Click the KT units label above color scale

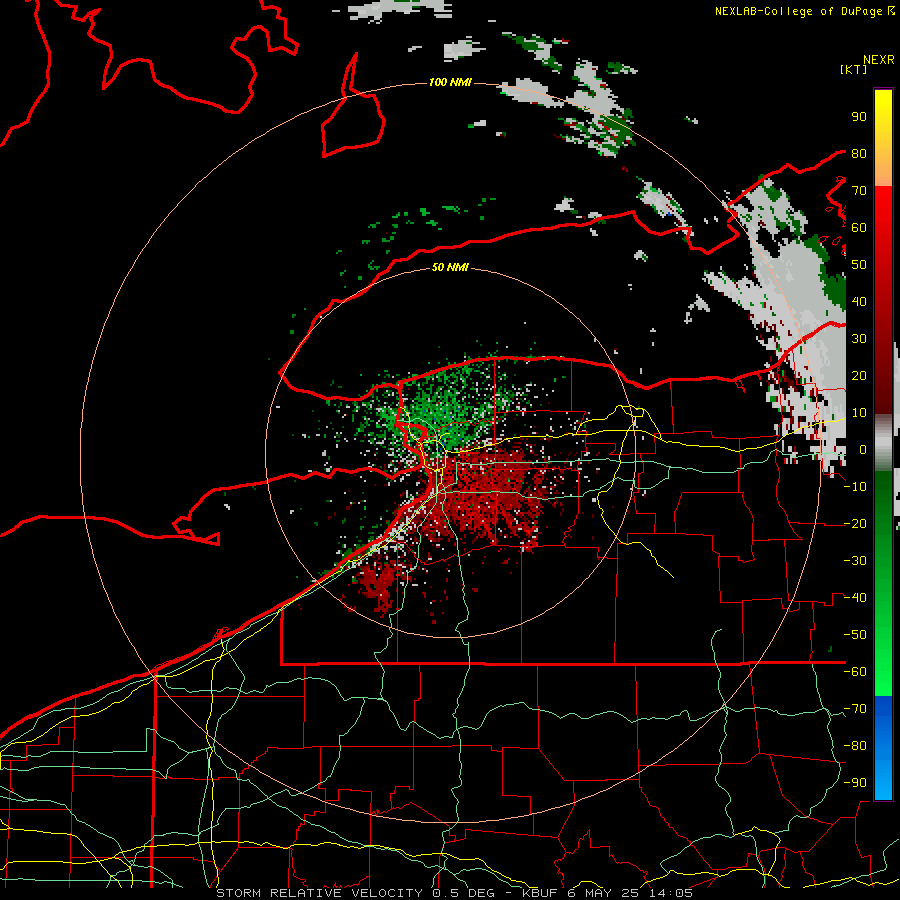[x=854, y=69]
